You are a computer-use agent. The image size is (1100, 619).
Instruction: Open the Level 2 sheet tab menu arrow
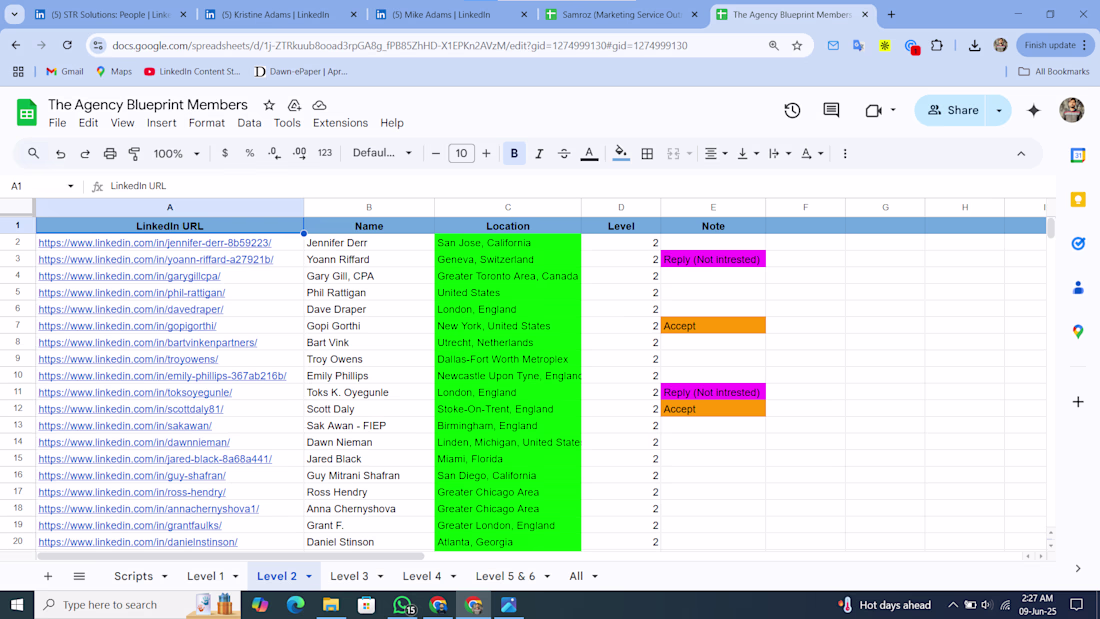click(309, 576)
